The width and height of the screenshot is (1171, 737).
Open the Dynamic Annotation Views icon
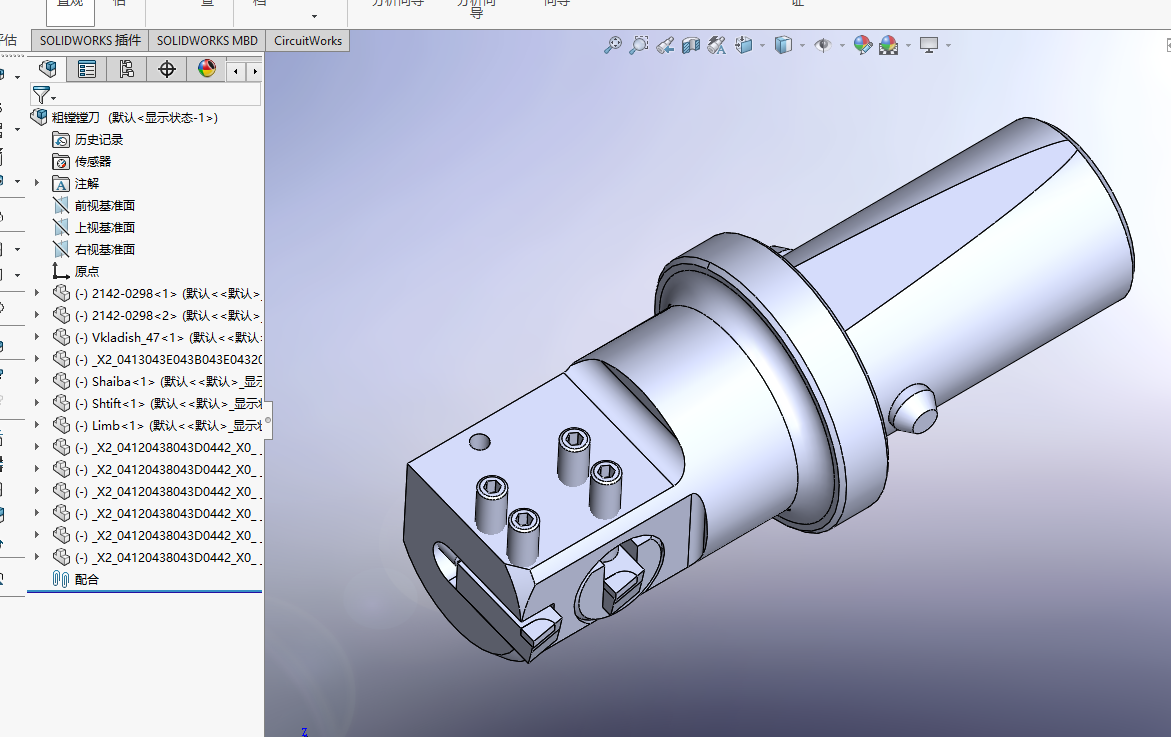pos(717,46)
